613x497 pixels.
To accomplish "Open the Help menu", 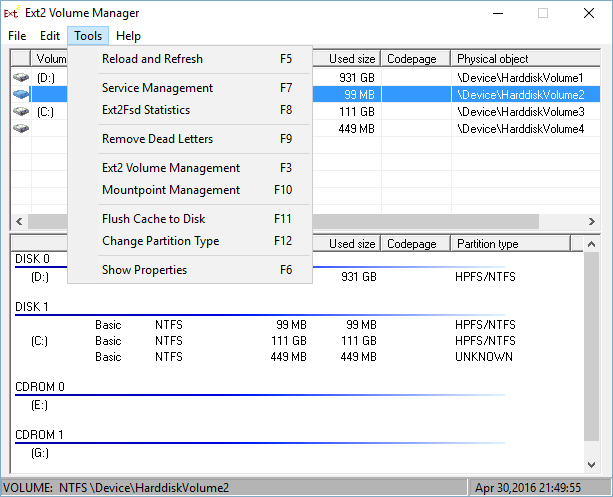I will (x=128, y=36).
